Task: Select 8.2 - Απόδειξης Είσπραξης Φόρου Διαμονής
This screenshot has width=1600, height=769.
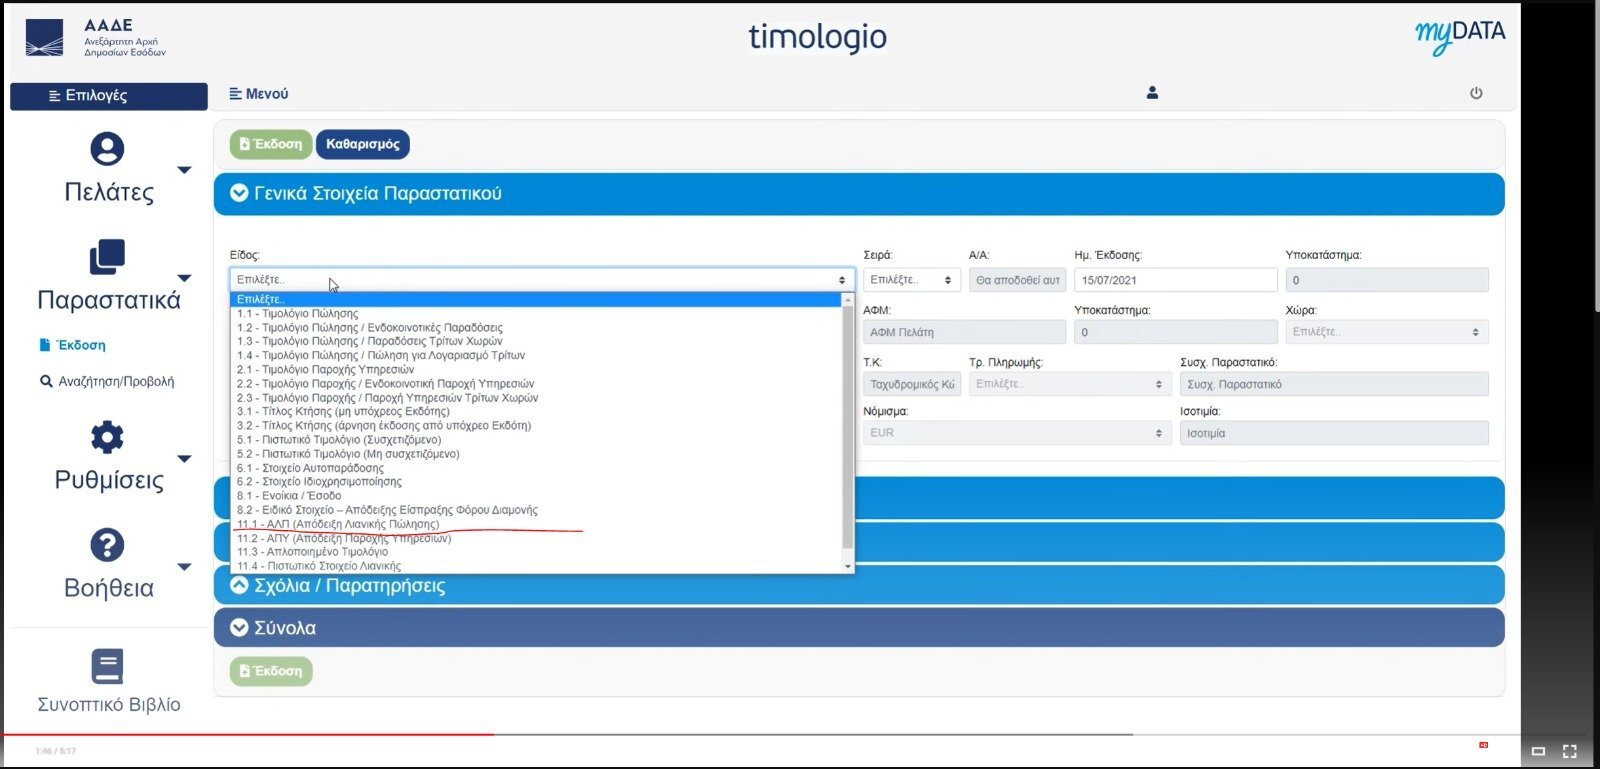Action: point(537,510)
